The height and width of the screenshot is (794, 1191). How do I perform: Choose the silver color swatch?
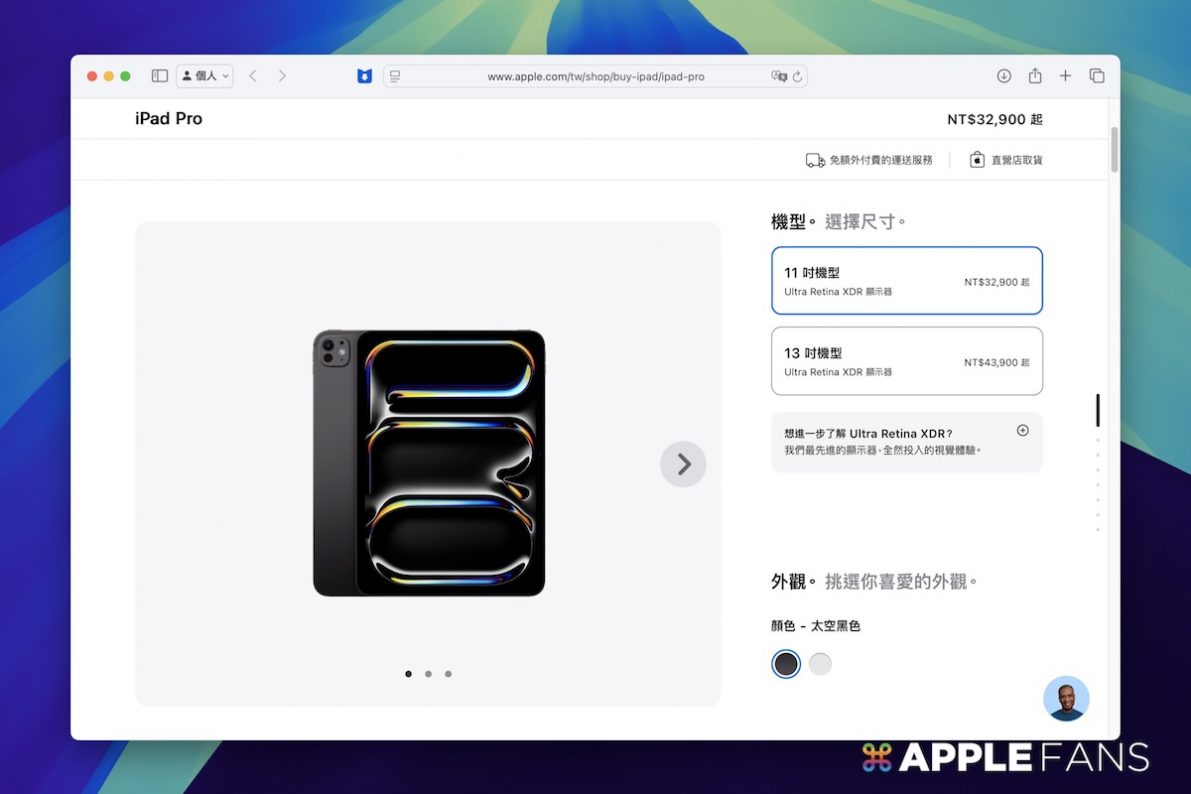[x=820, y=664]
